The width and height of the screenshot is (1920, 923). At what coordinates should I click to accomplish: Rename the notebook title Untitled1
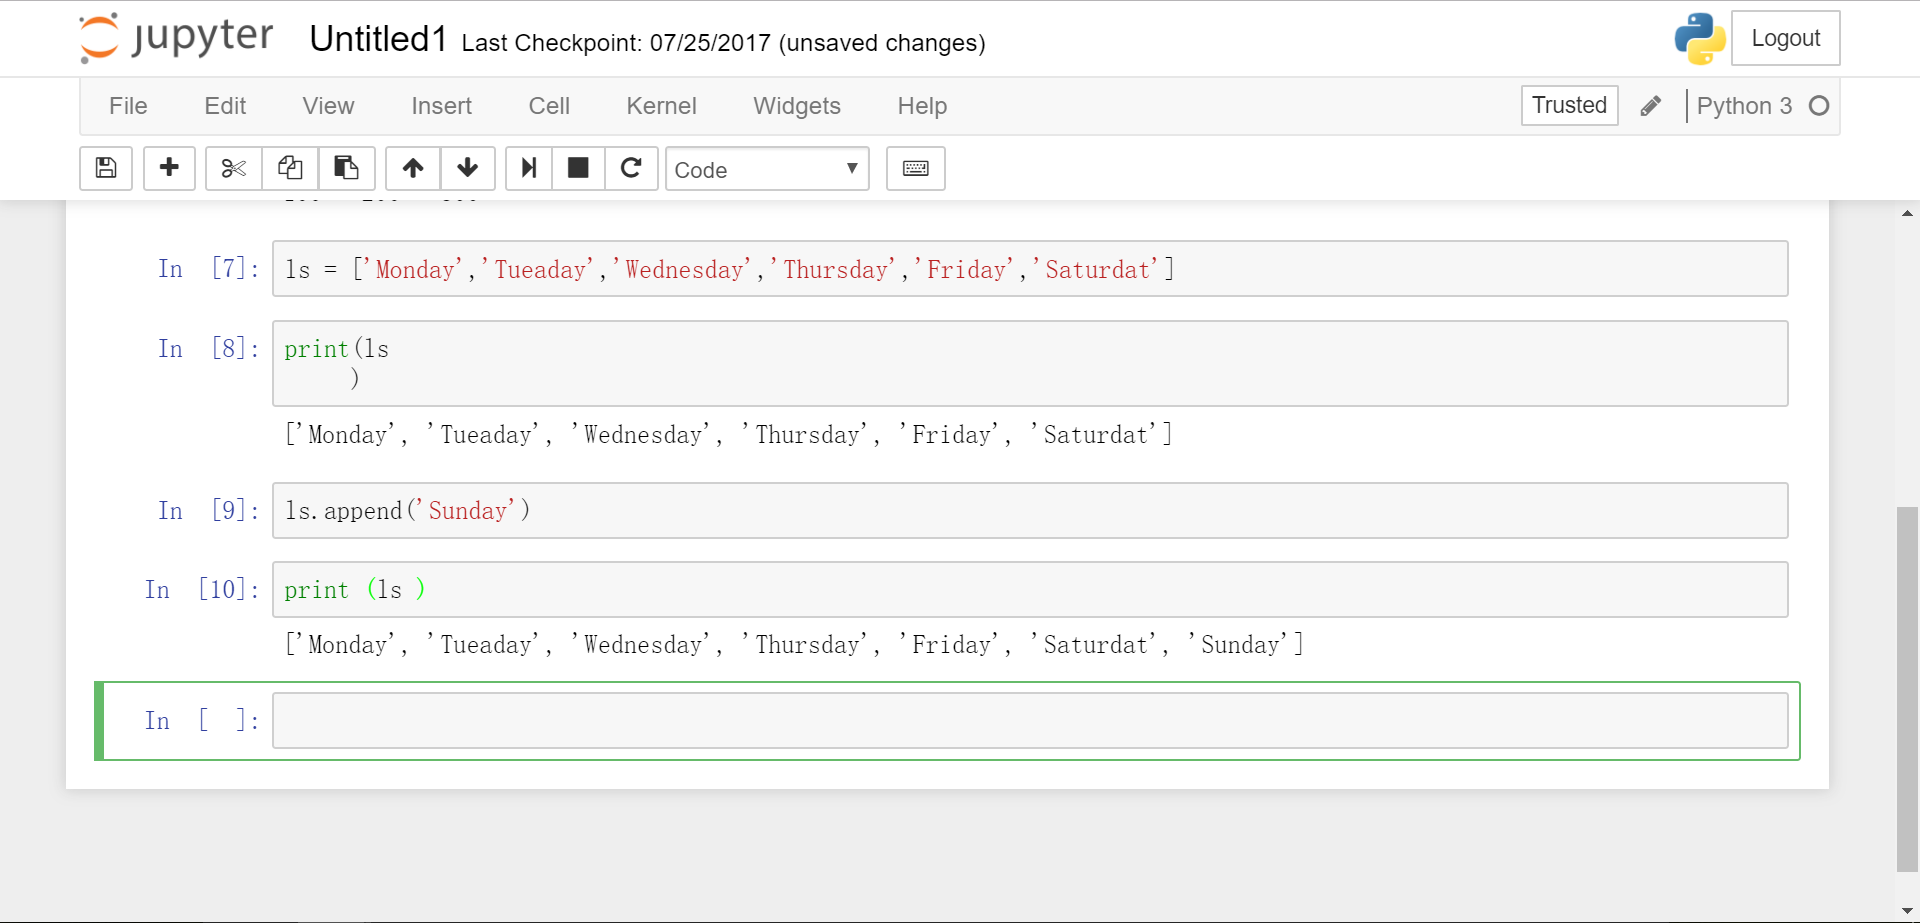pyautogui.click(x=378, y=39)
